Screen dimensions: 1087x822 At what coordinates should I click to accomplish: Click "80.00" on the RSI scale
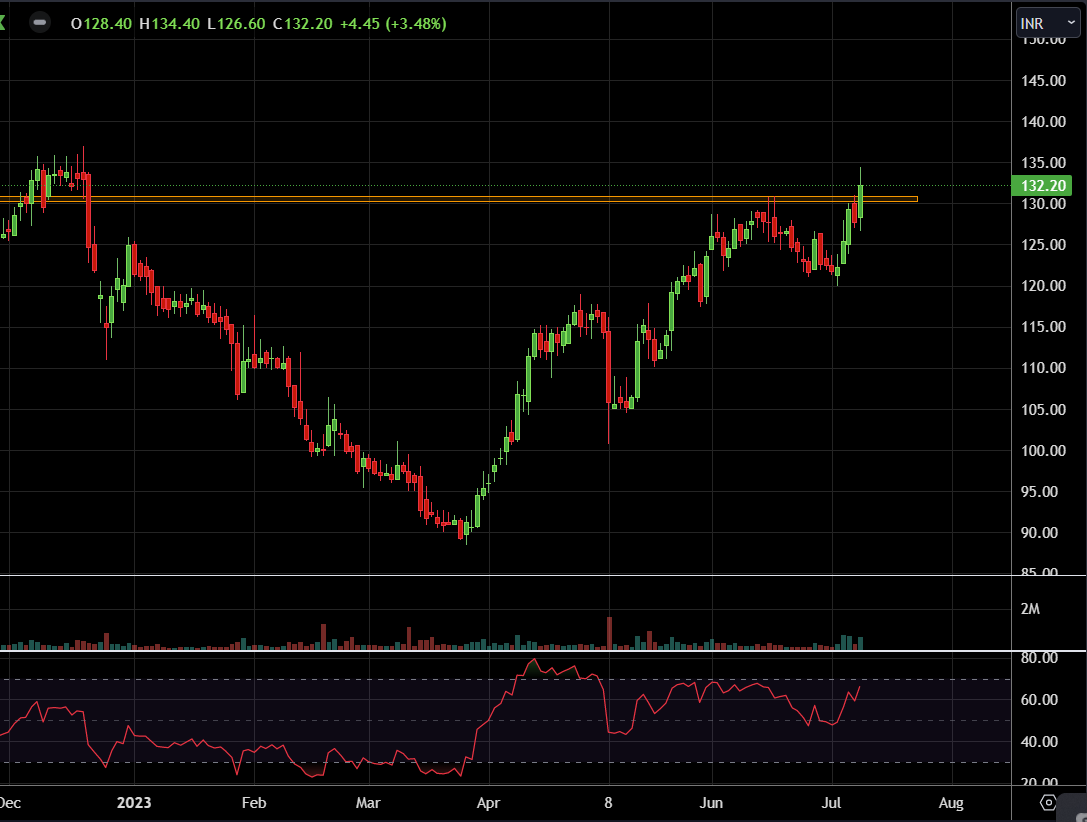pyautogui.click(x=1039, y=658)
